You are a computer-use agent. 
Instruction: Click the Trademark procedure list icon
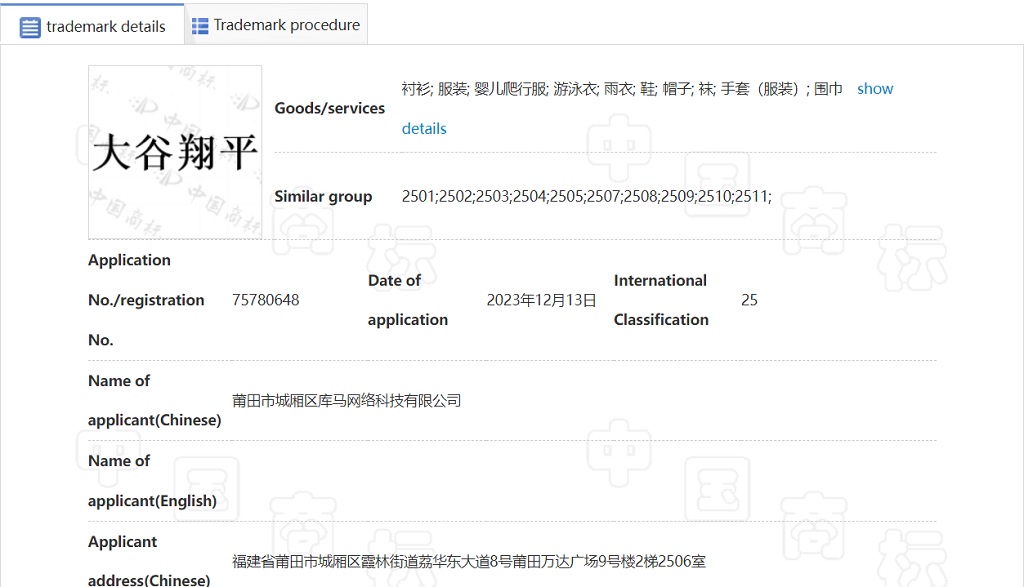tap(200, 25)
